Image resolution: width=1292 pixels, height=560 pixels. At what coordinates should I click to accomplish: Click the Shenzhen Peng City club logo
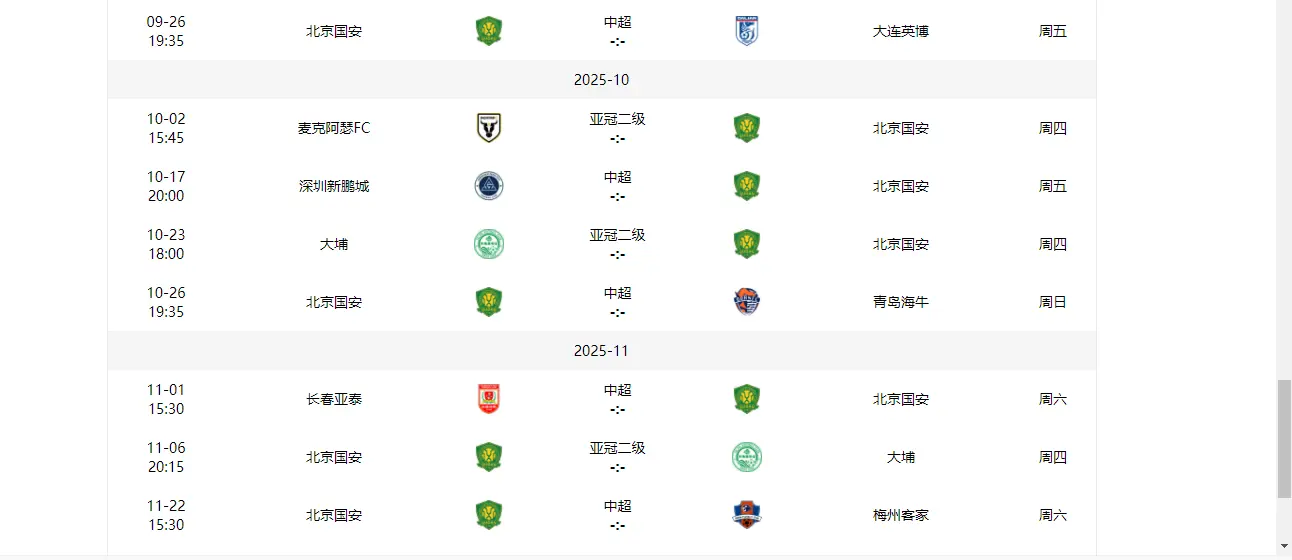coord(489,186)
